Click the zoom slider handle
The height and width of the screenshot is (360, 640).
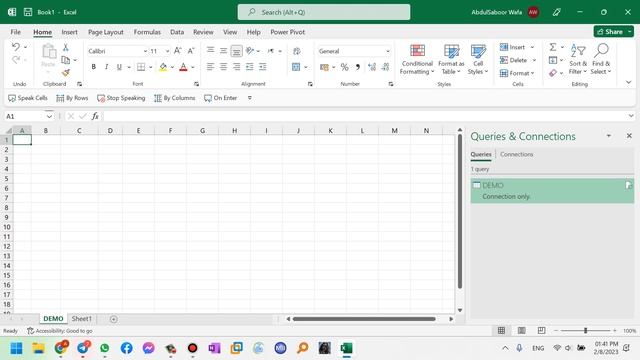pos(585,330)
